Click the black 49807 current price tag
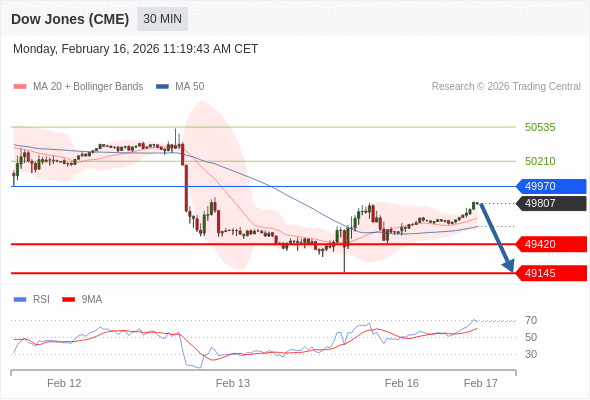Viewport: 590px width, 400px height. coord(551,204)
